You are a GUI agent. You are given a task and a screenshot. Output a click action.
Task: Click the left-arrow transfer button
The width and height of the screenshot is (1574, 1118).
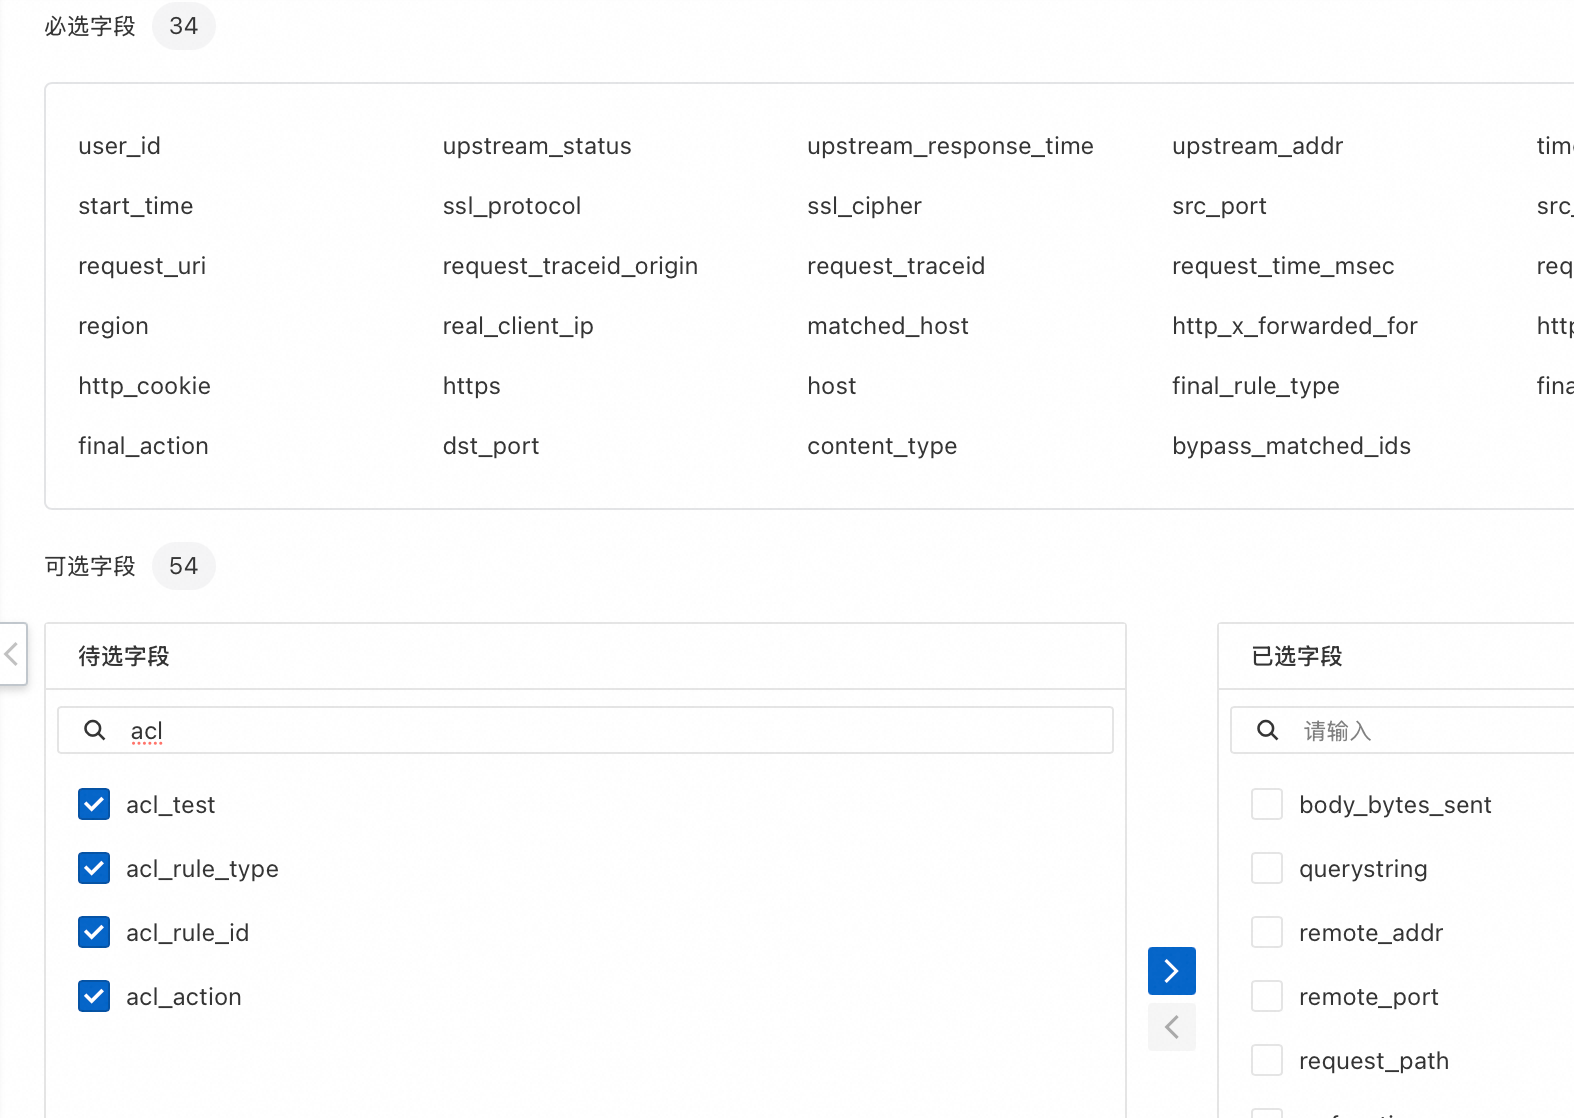(1172, 1027)
